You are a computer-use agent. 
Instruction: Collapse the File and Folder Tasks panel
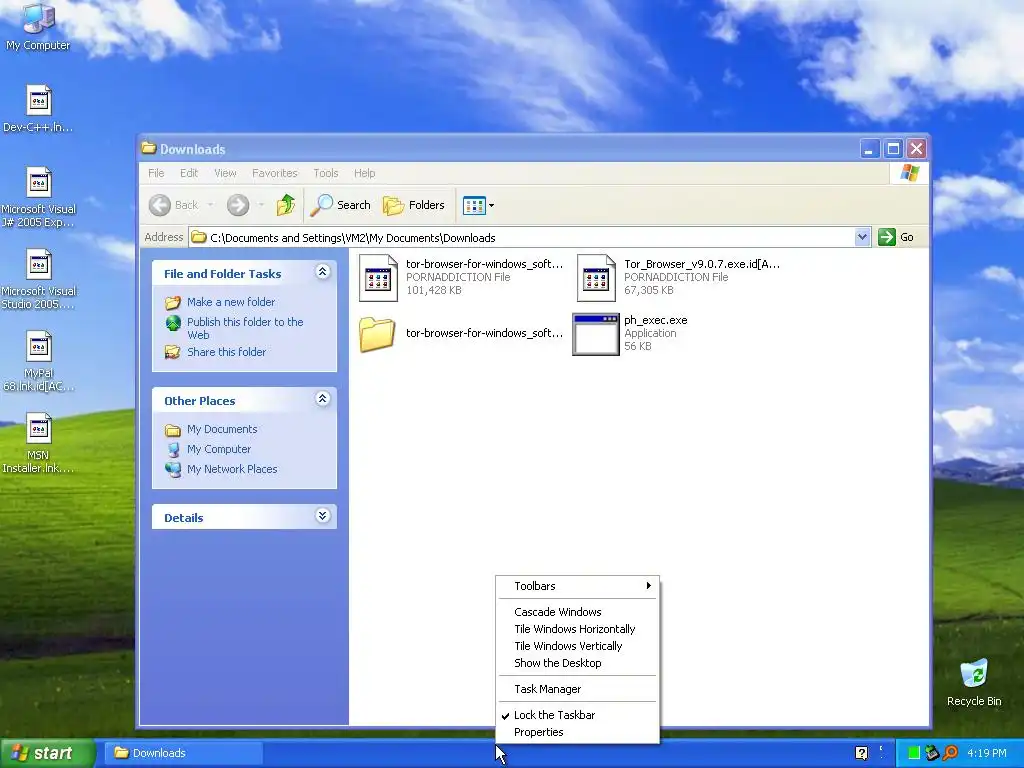(322, 272)
